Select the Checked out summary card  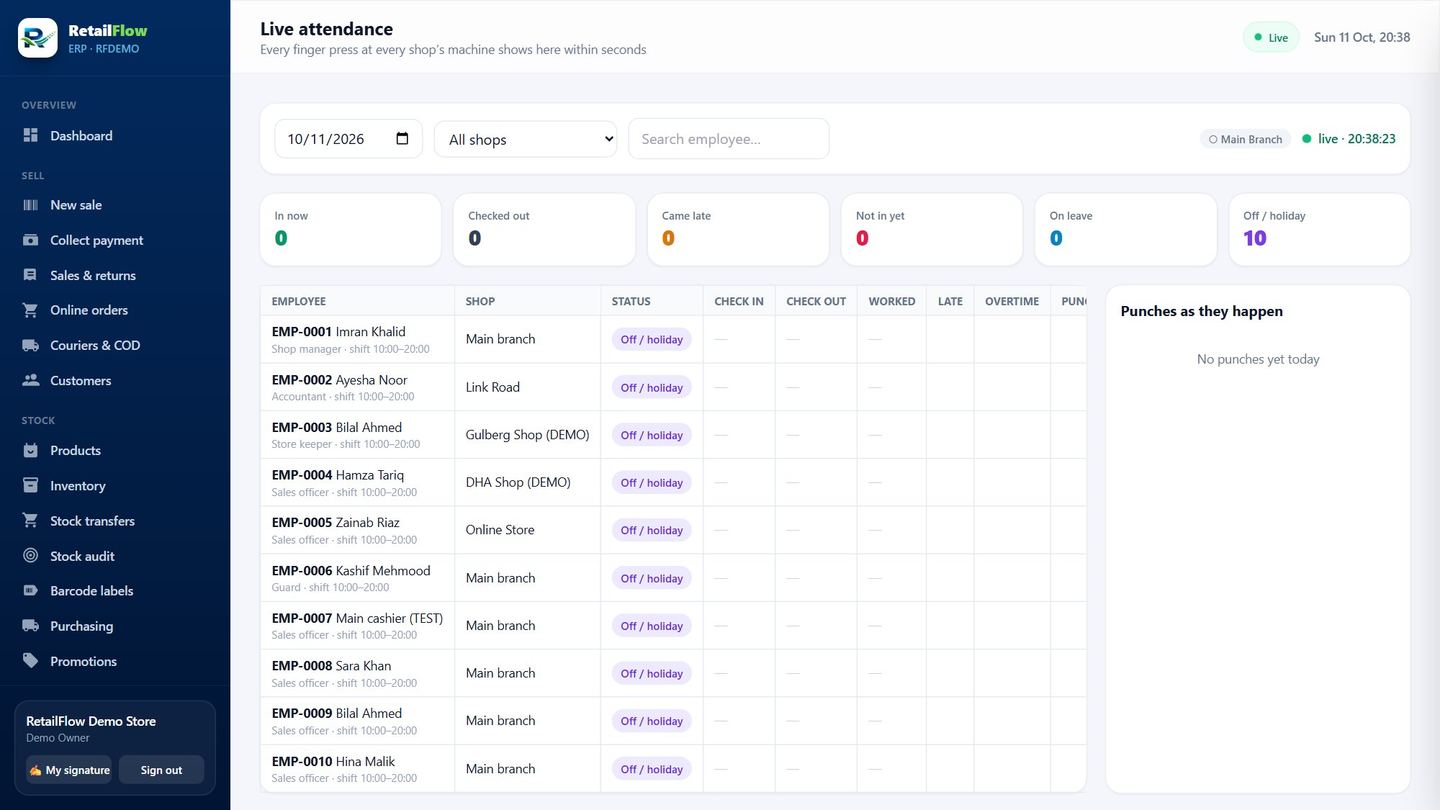pos(544,230)
